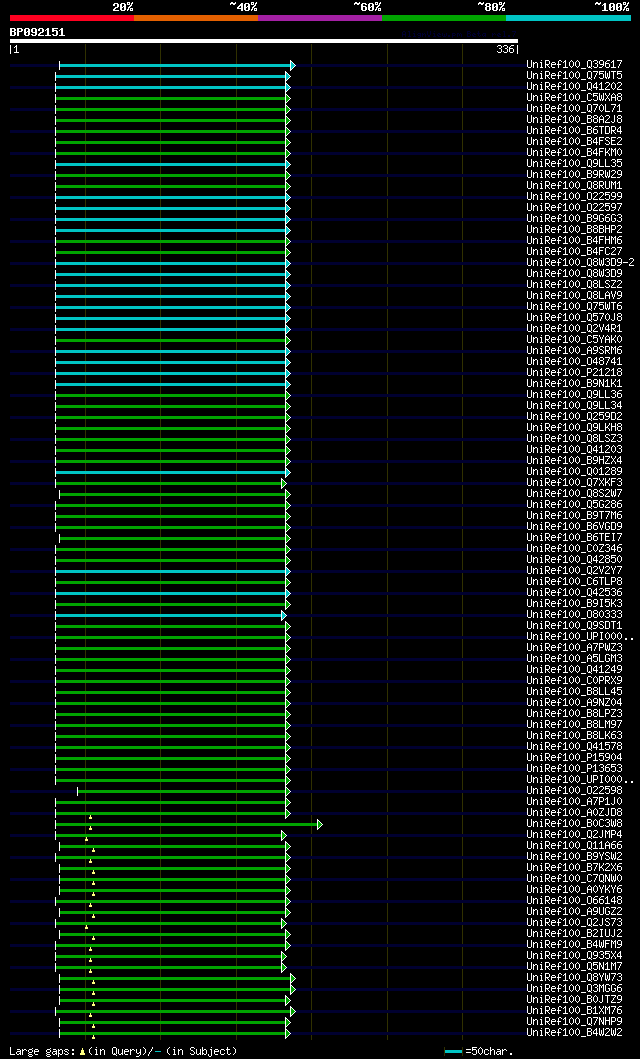640x1059 pixels.
Task: Click the red 20% identity legend segment
Action: (x=72, y=18)
